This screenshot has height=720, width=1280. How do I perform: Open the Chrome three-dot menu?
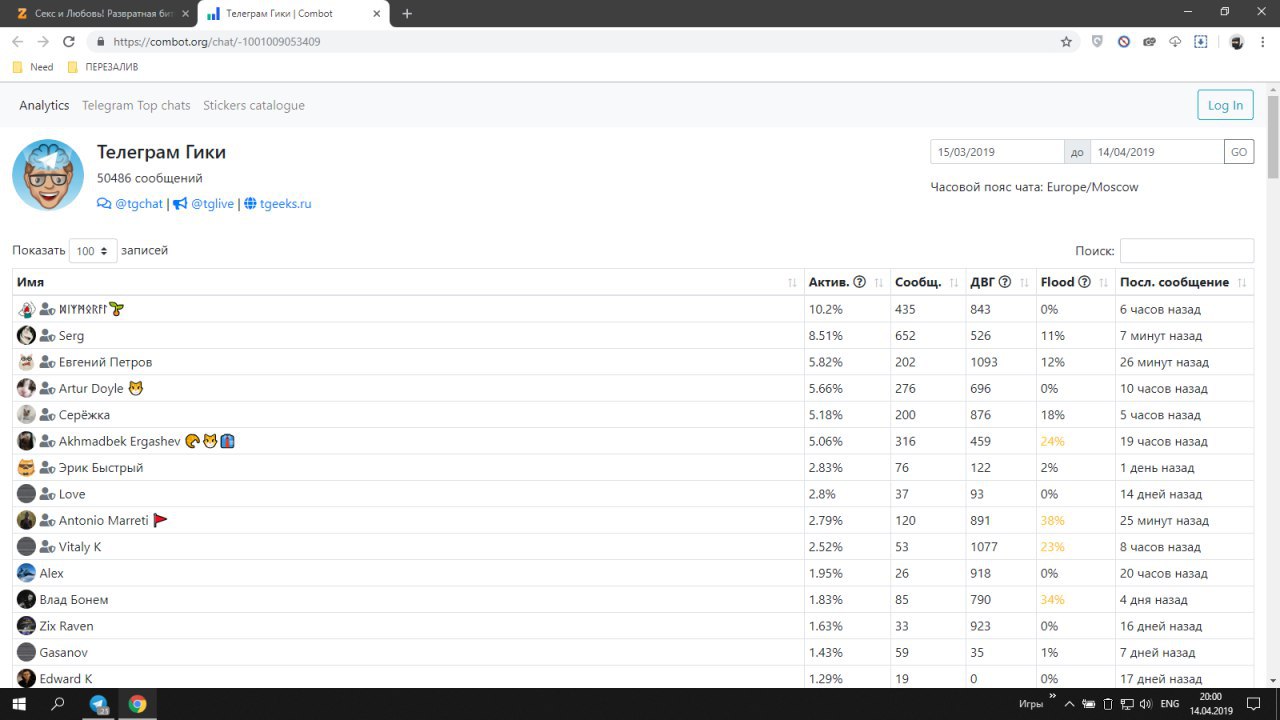pyautogui.click(x=1262, y=42)
